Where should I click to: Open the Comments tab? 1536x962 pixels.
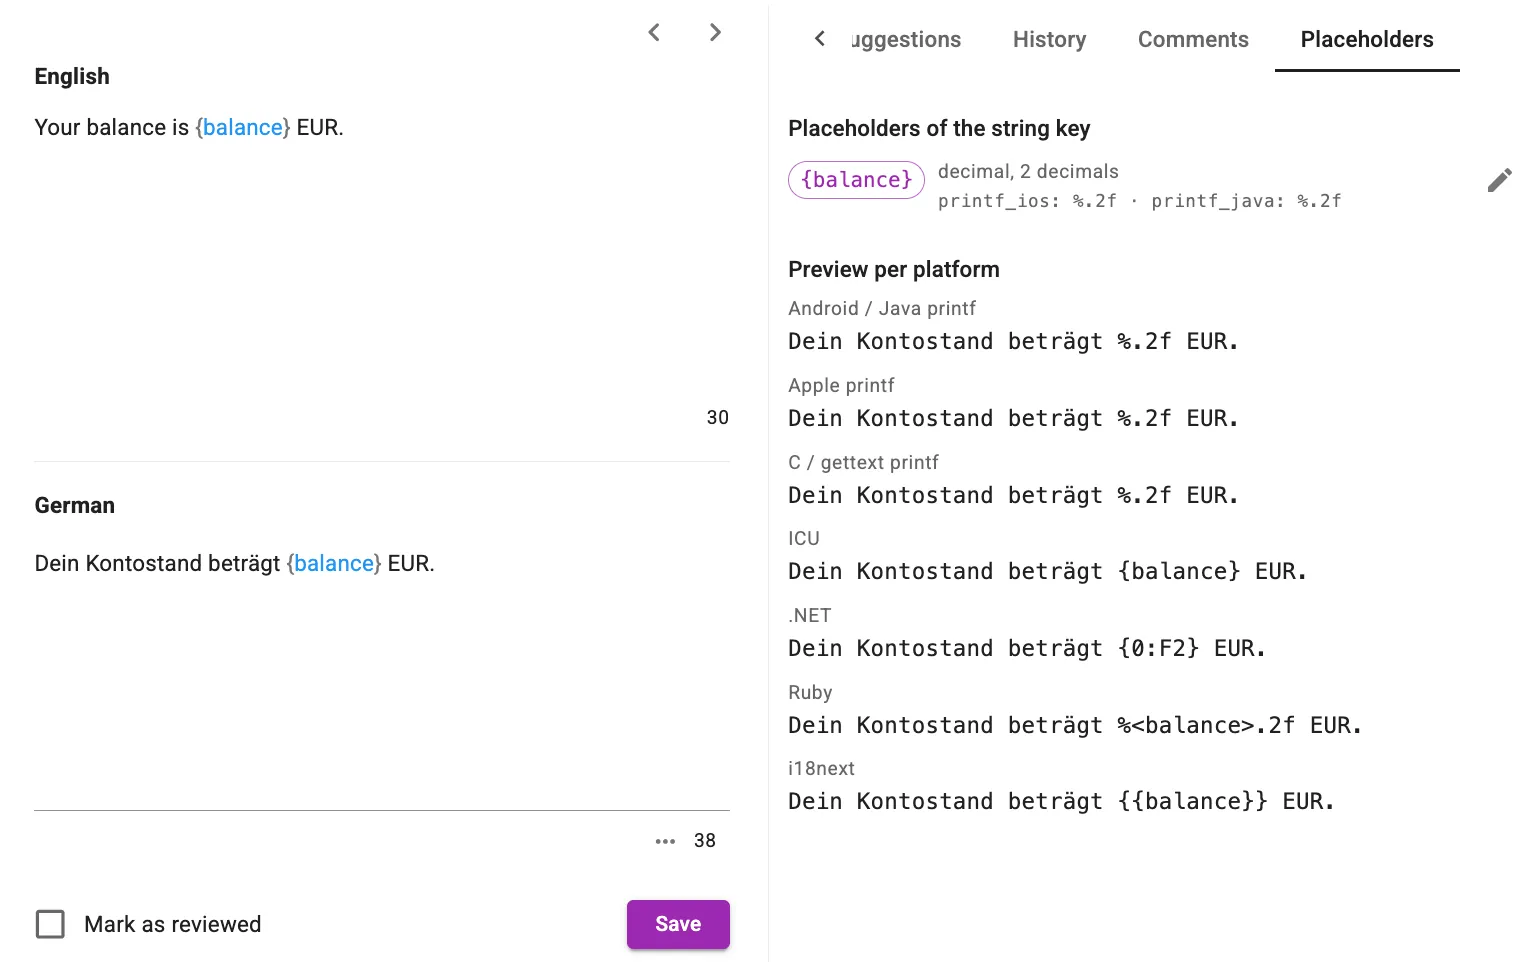click(x=1193, y=40)
